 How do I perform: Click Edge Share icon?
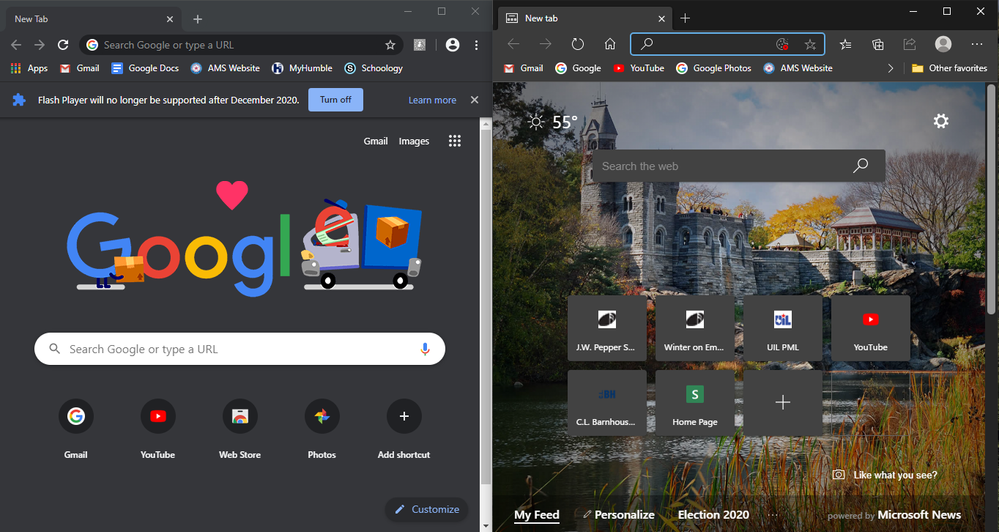tap(910, 44)
